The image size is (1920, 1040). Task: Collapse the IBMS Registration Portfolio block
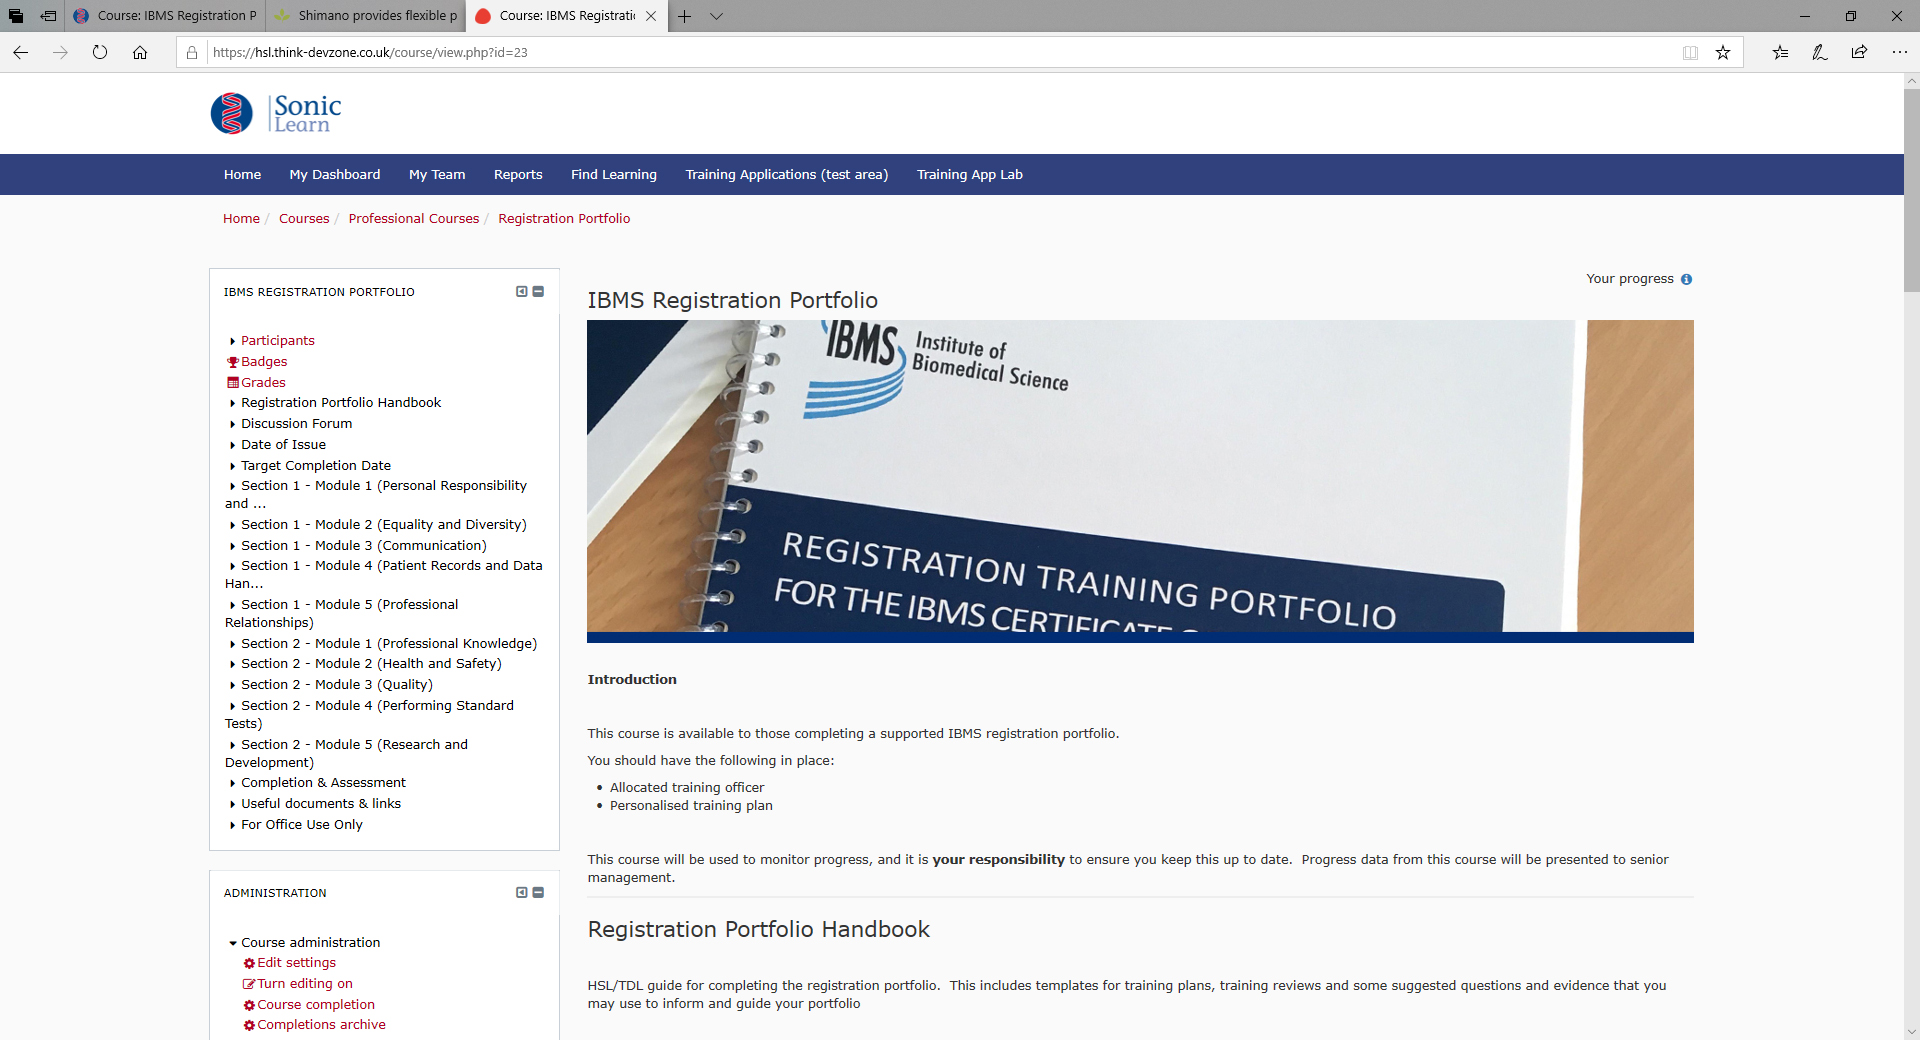538,292
